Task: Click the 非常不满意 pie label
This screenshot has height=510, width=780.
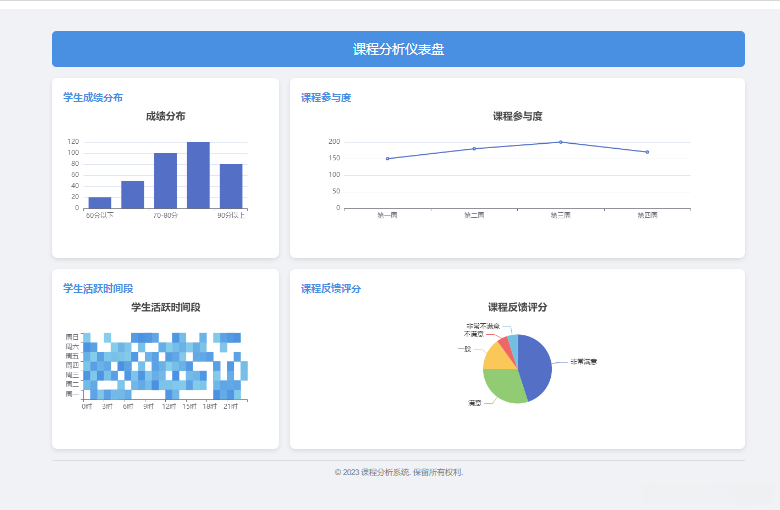Action: point(483,326)
